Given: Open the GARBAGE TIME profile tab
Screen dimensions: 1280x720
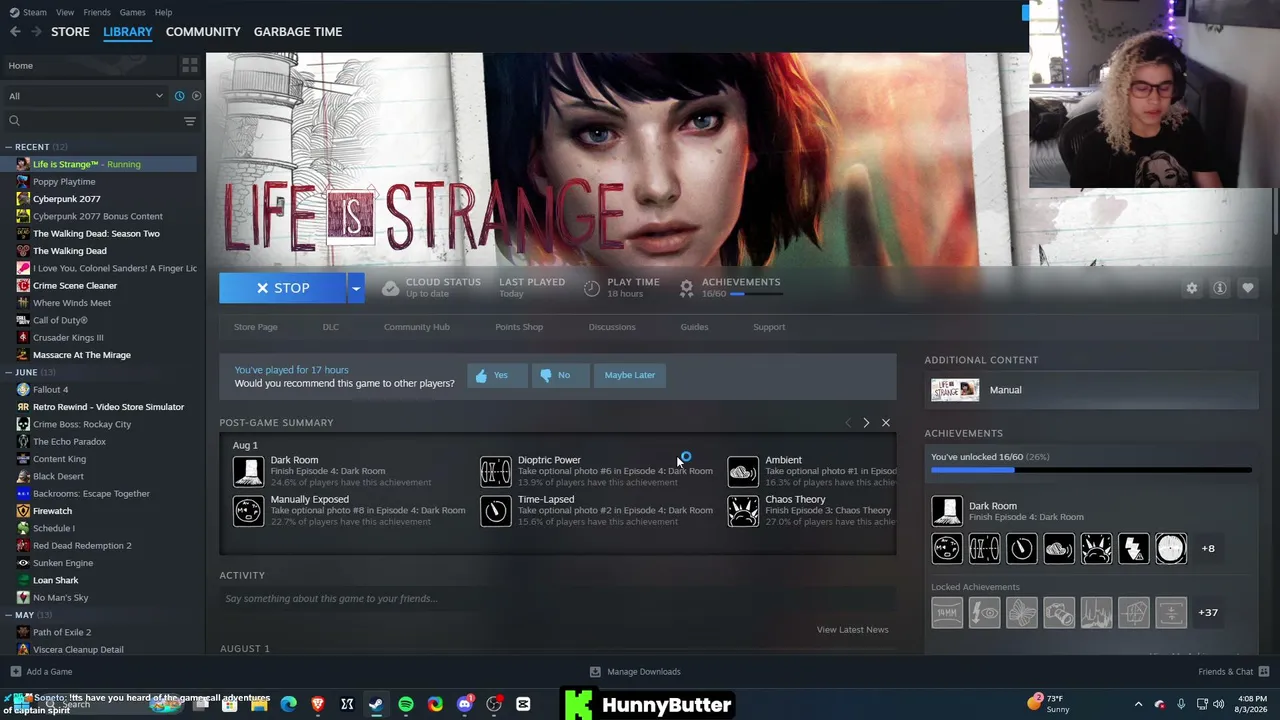Looking at the screenshot, I should pos(298,32).
